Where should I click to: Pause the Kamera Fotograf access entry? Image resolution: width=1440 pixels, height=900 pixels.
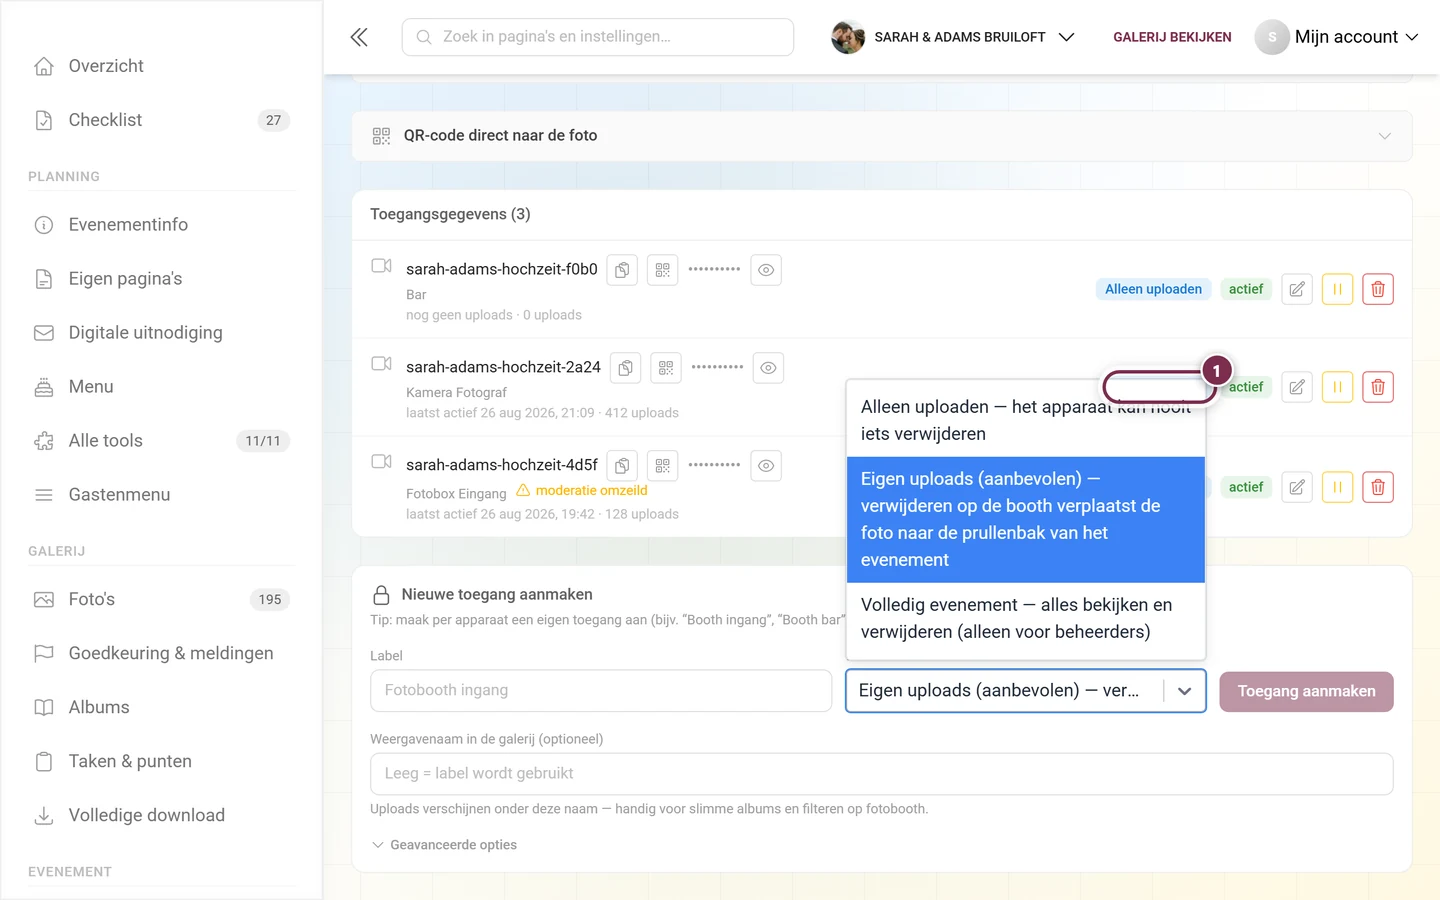[1337, 387]
